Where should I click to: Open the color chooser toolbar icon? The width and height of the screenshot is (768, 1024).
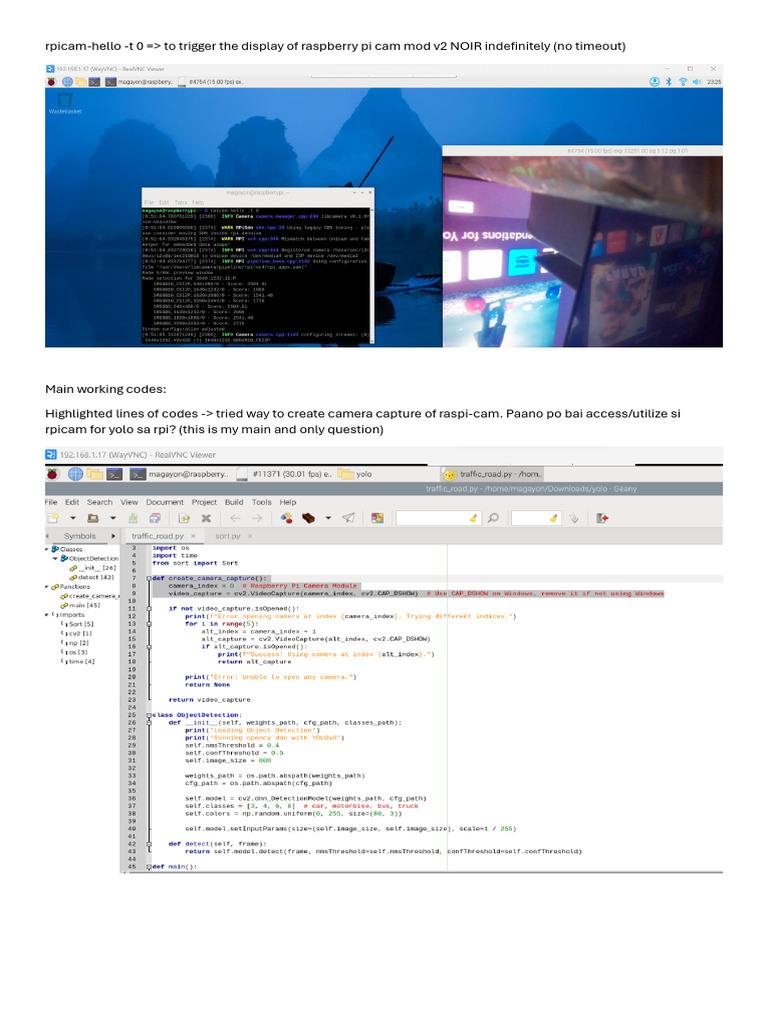378,518
